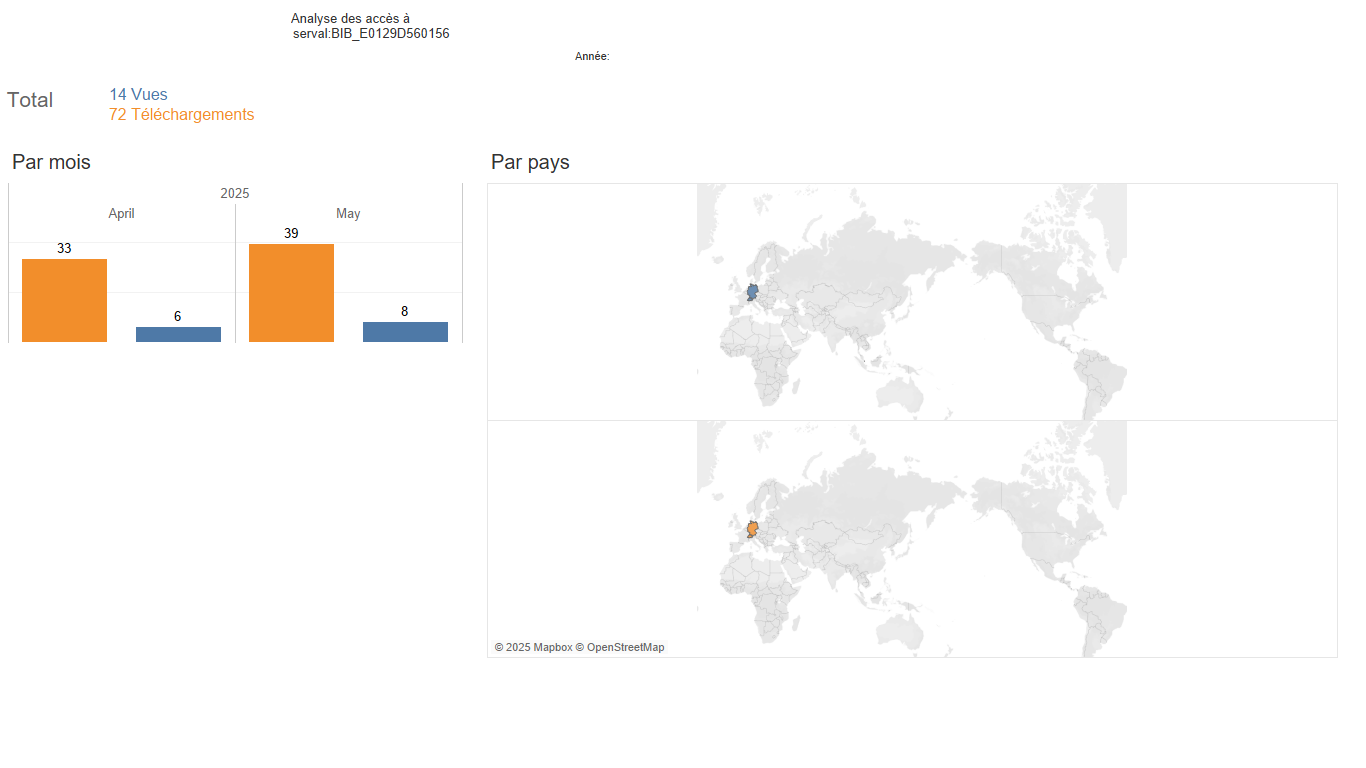Image resolution: width=1366 pixels, height=768 pixels.
Task: Open the OpenStreetMap attribution link
Action: 620,648
